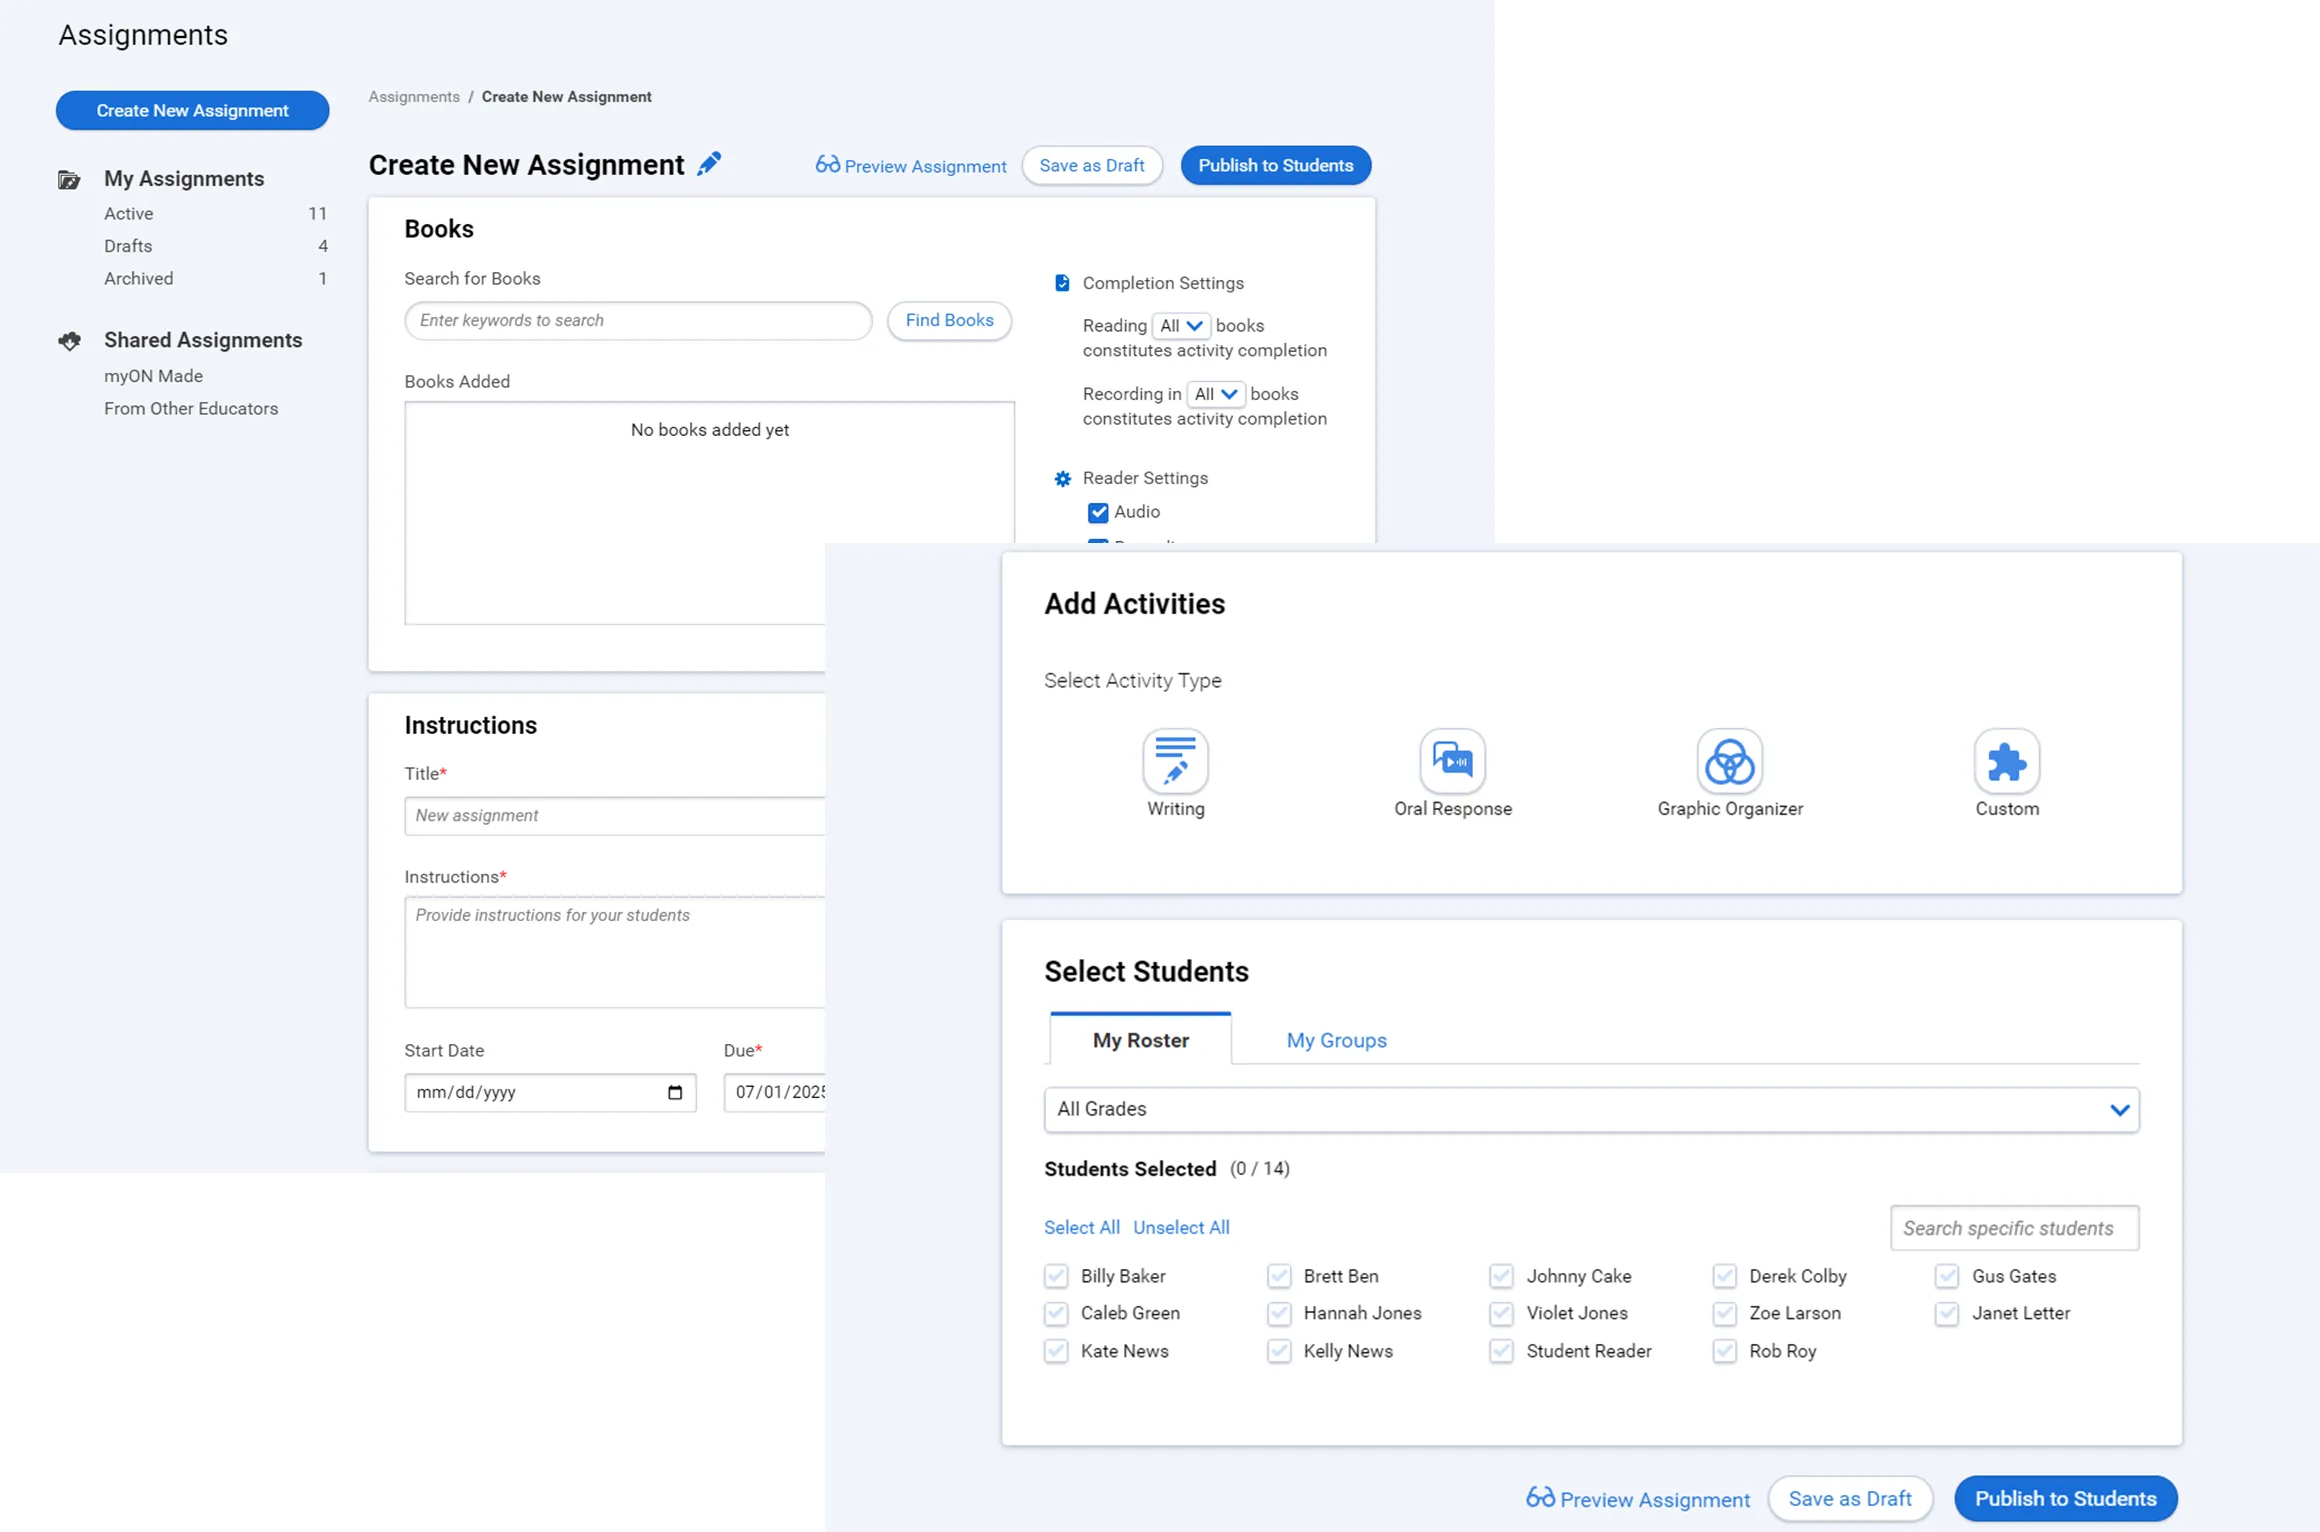Select the Writing activity icon
Screen dimensions: 2320x1532
(1175, 761)
